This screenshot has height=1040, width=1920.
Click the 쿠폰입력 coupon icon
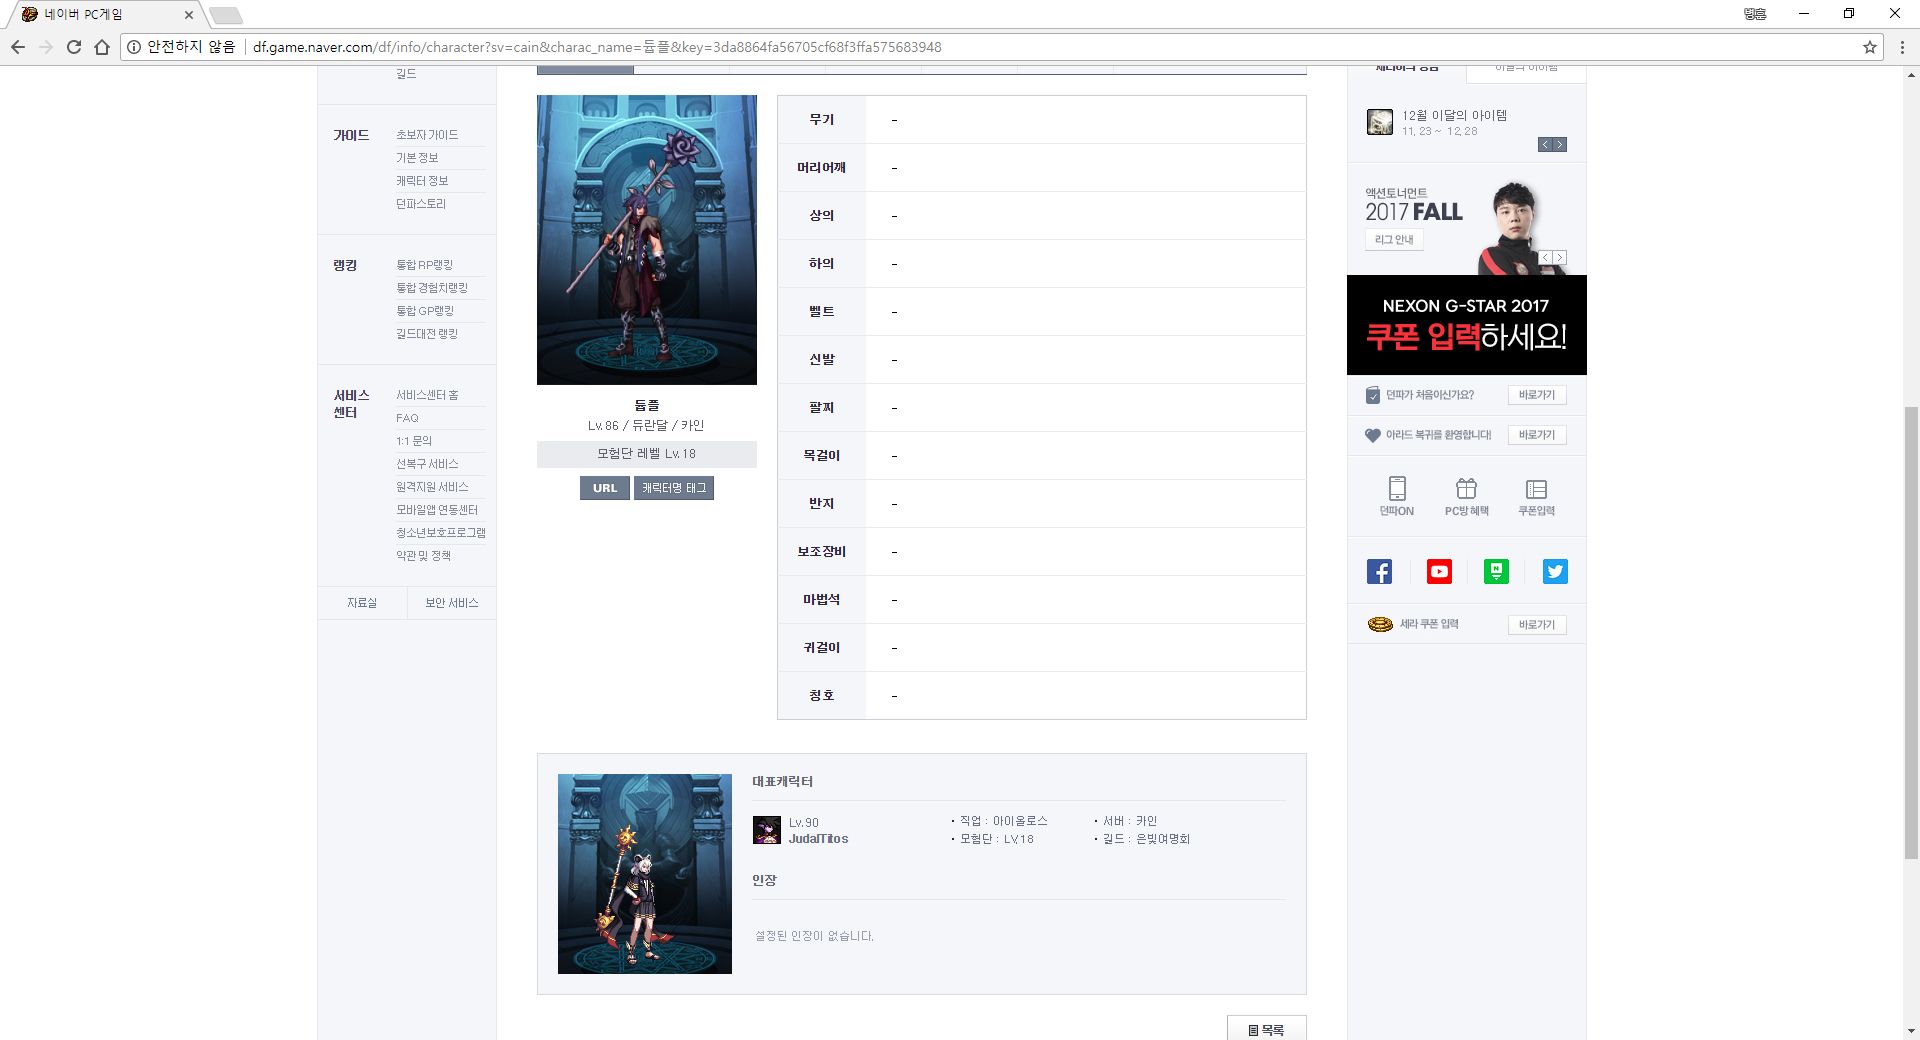pos(1536,496)
